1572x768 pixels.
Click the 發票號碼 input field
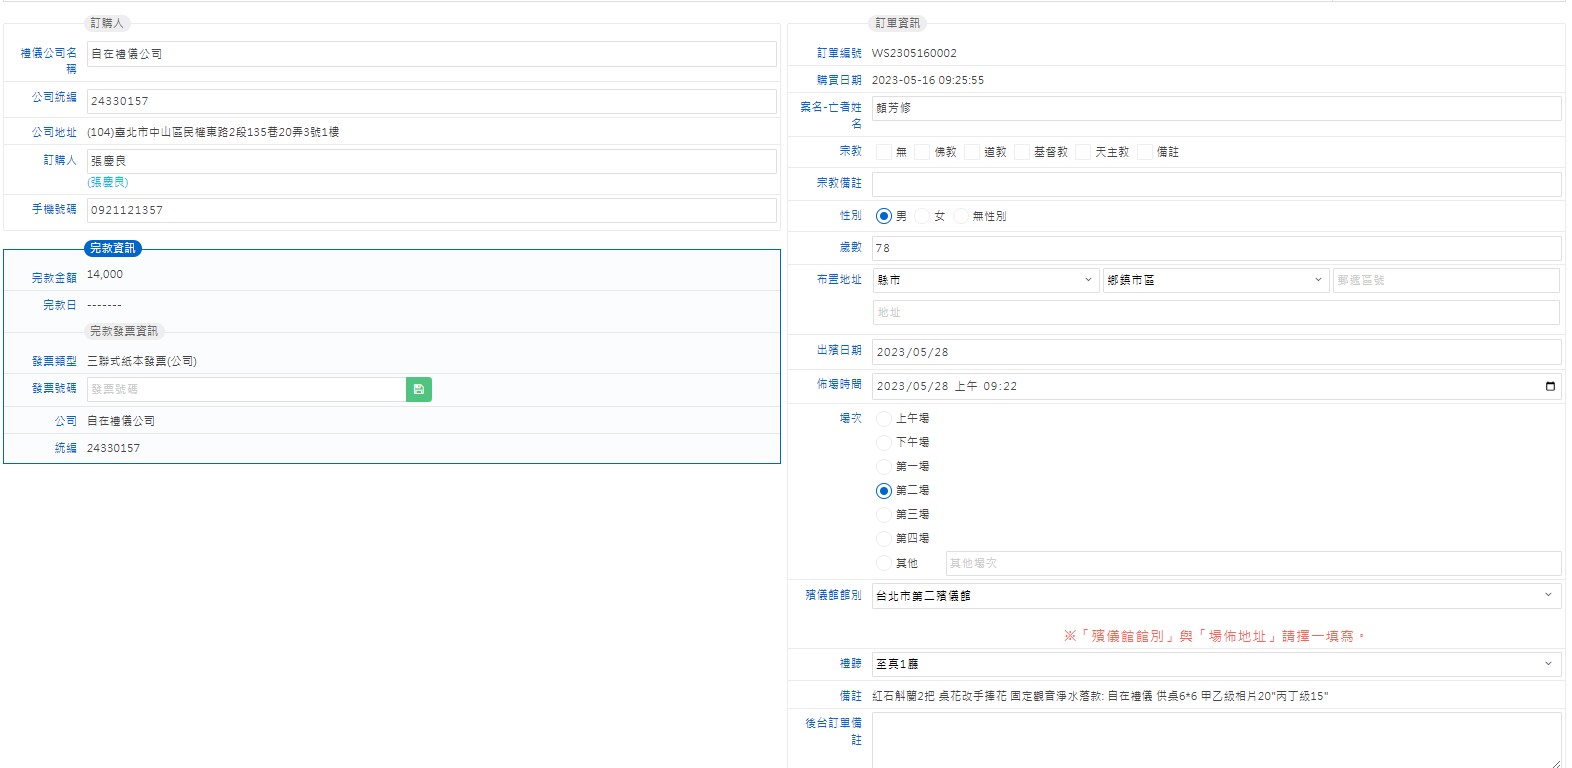(246, 389)
